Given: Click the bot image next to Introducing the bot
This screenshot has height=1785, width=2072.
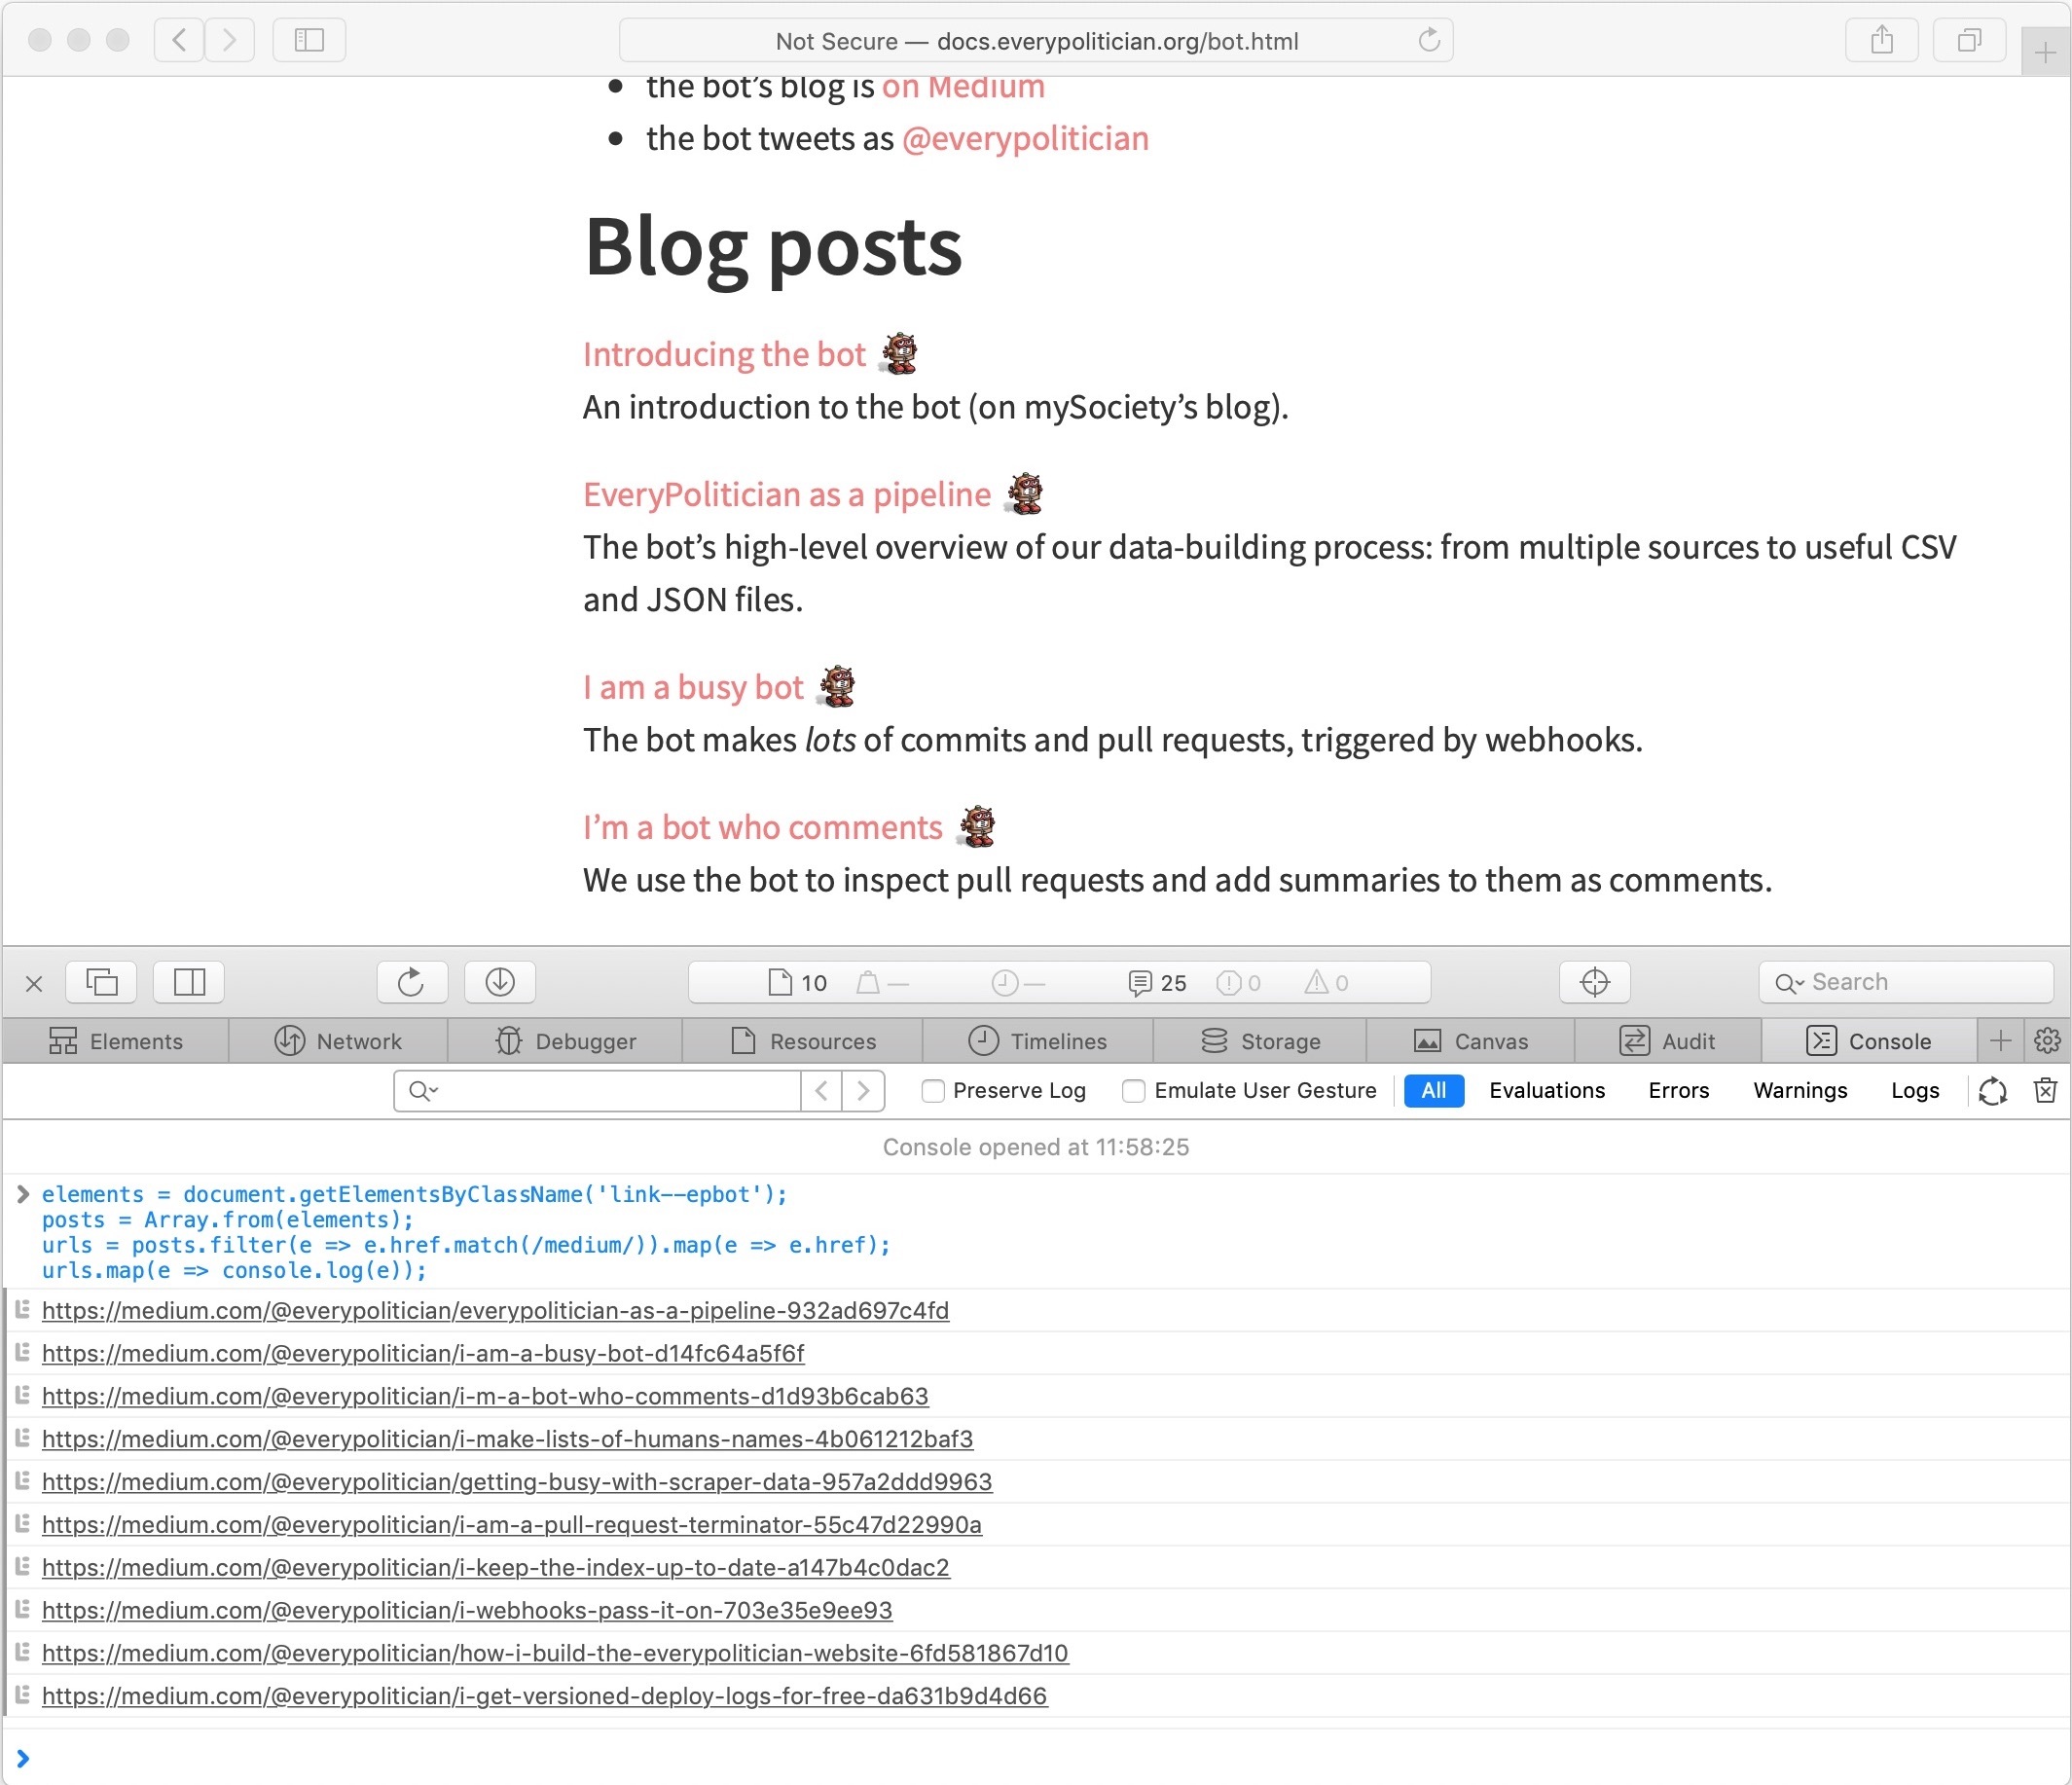Looking at the screenshot, I should (x=899, y=353).
